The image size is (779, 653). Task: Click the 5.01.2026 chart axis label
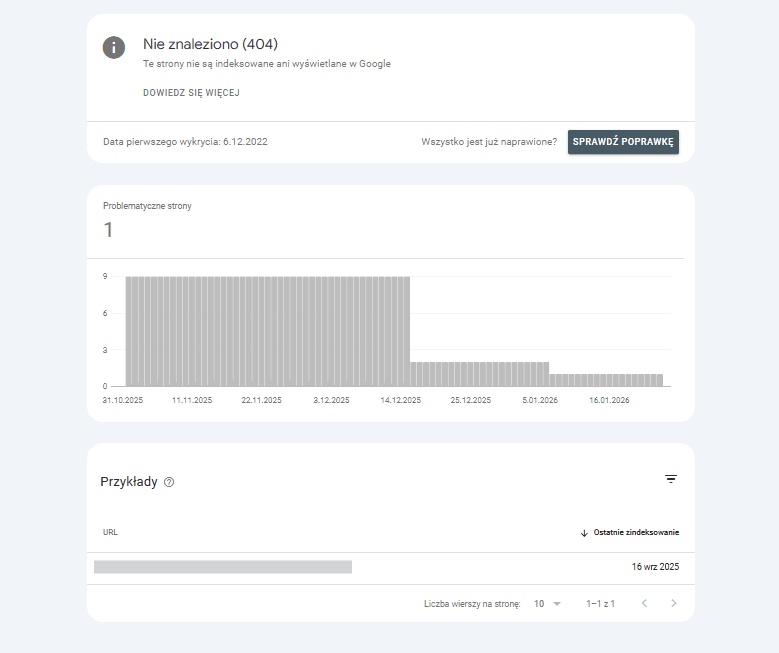(x=540, y=400)
